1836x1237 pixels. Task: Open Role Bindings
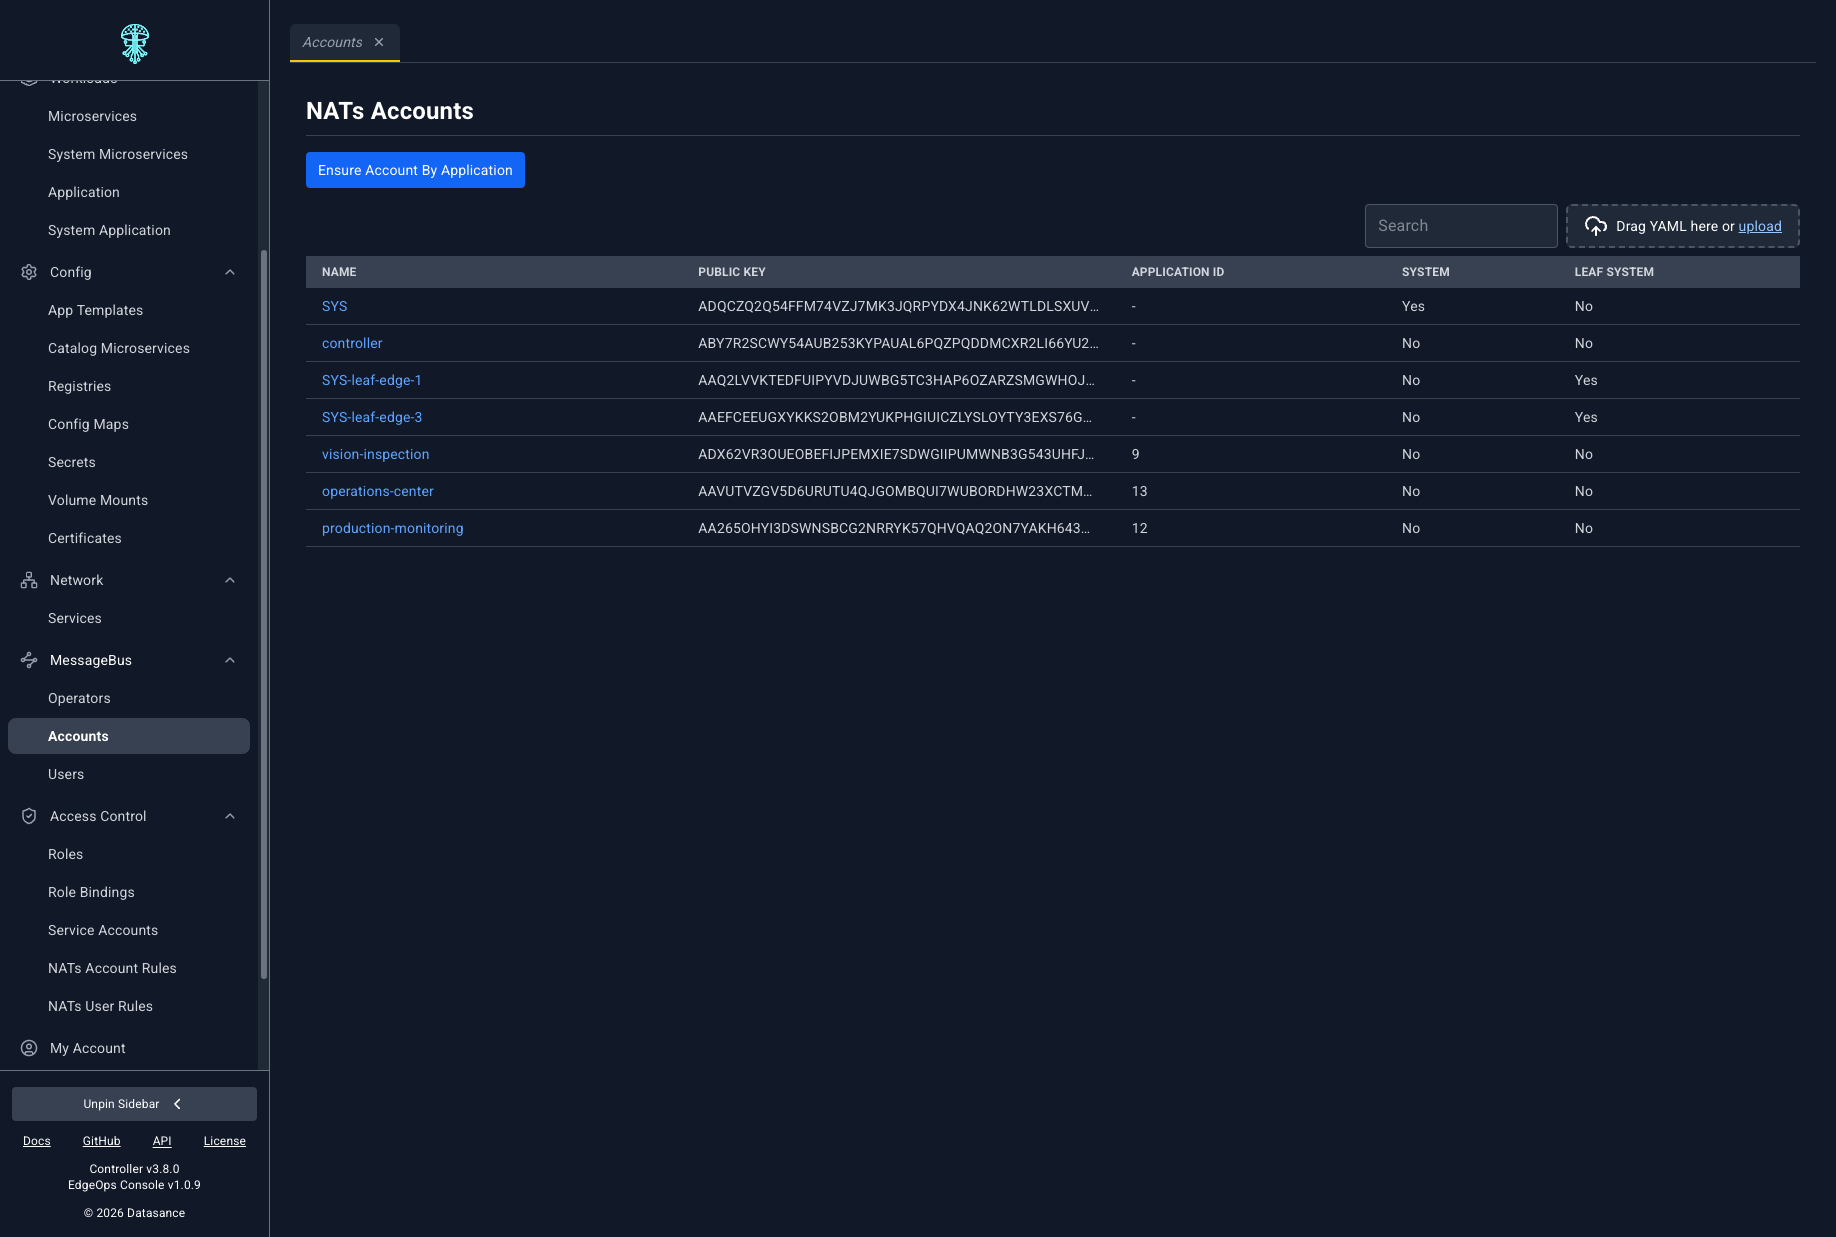[91, 892]
